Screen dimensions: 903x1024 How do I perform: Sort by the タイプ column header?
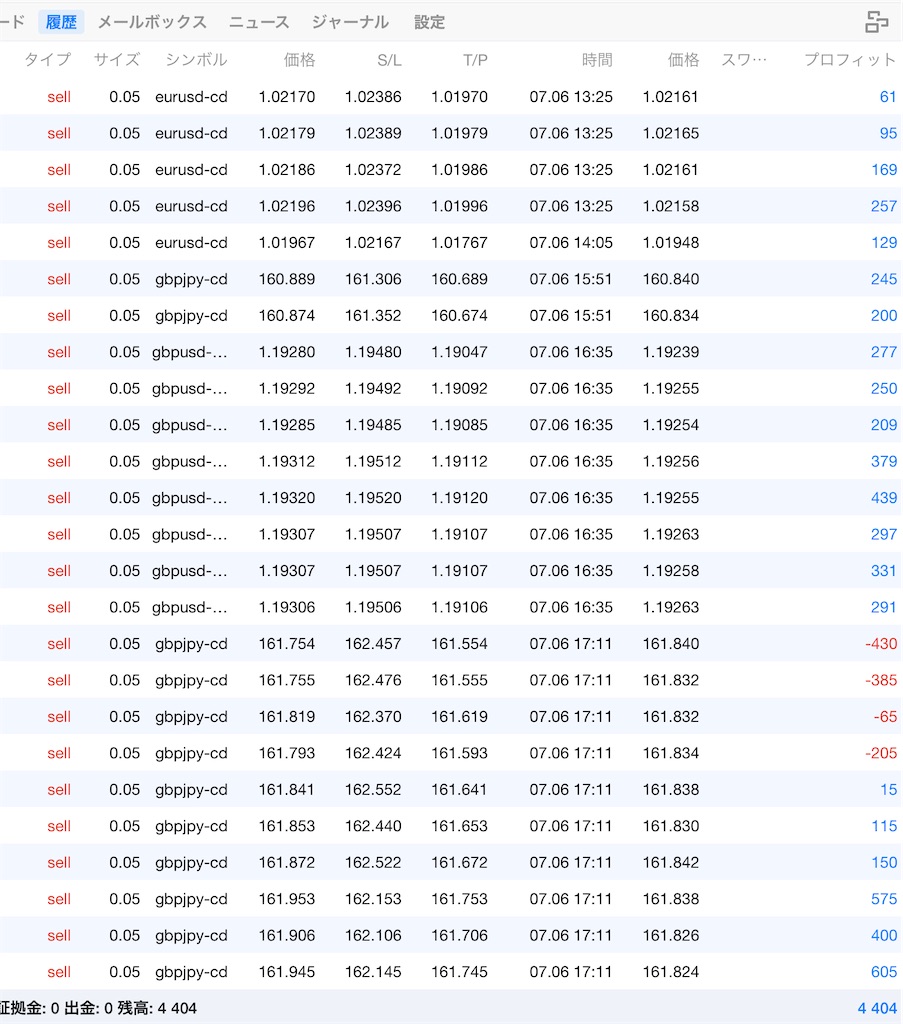coord(47,60)
